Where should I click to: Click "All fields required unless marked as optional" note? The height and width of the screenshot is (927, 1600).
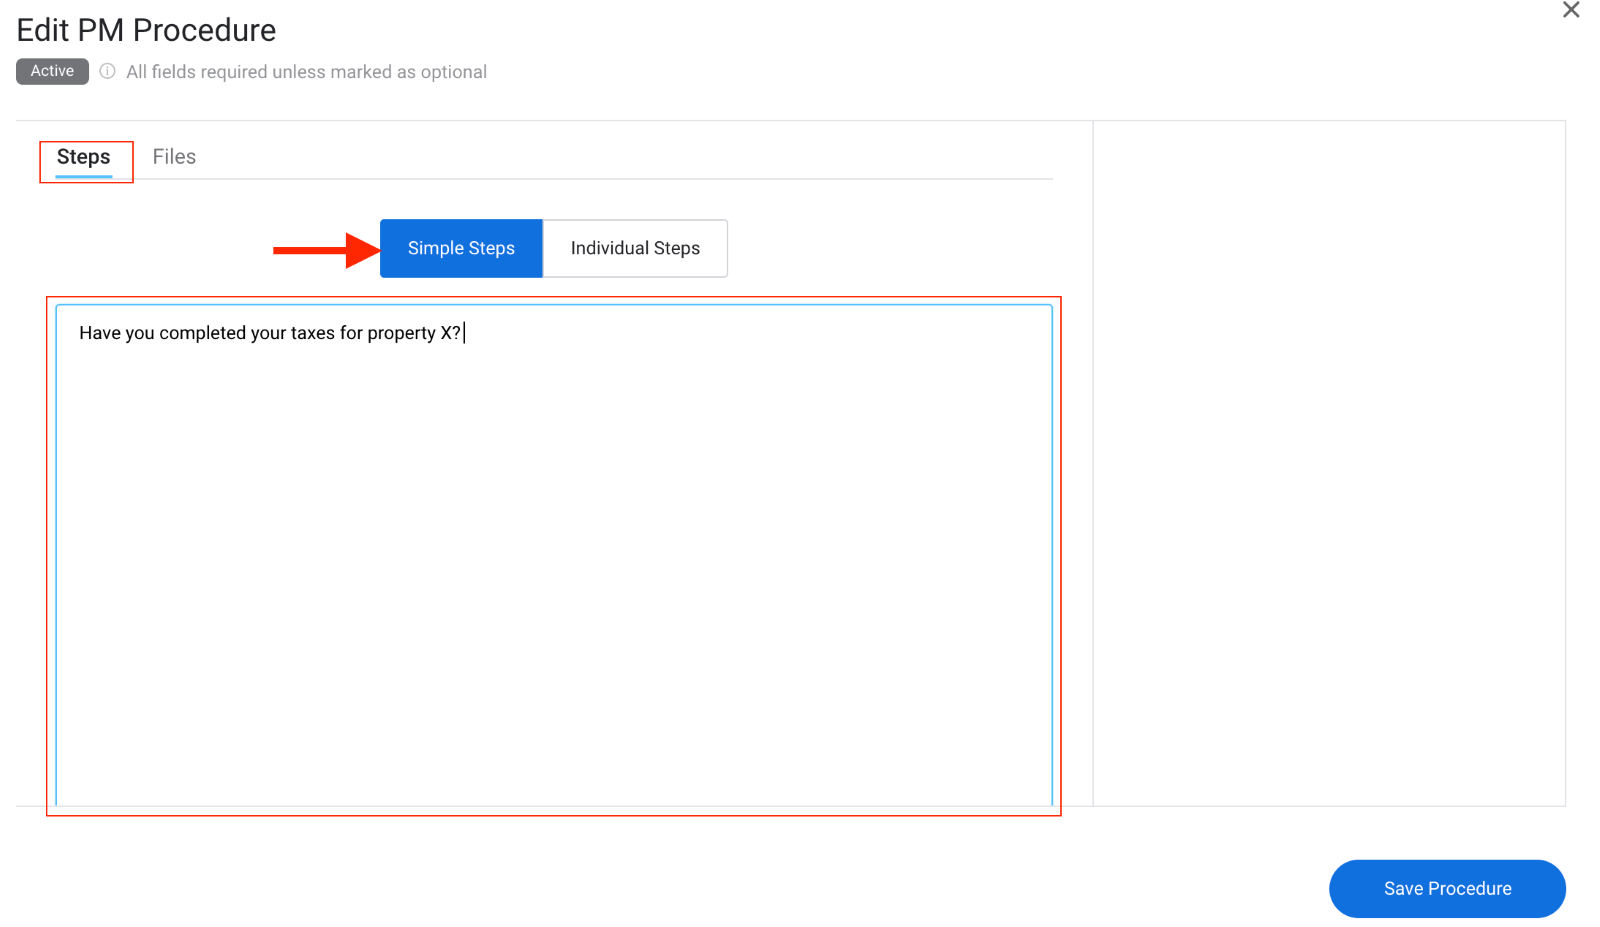point(306,72)
